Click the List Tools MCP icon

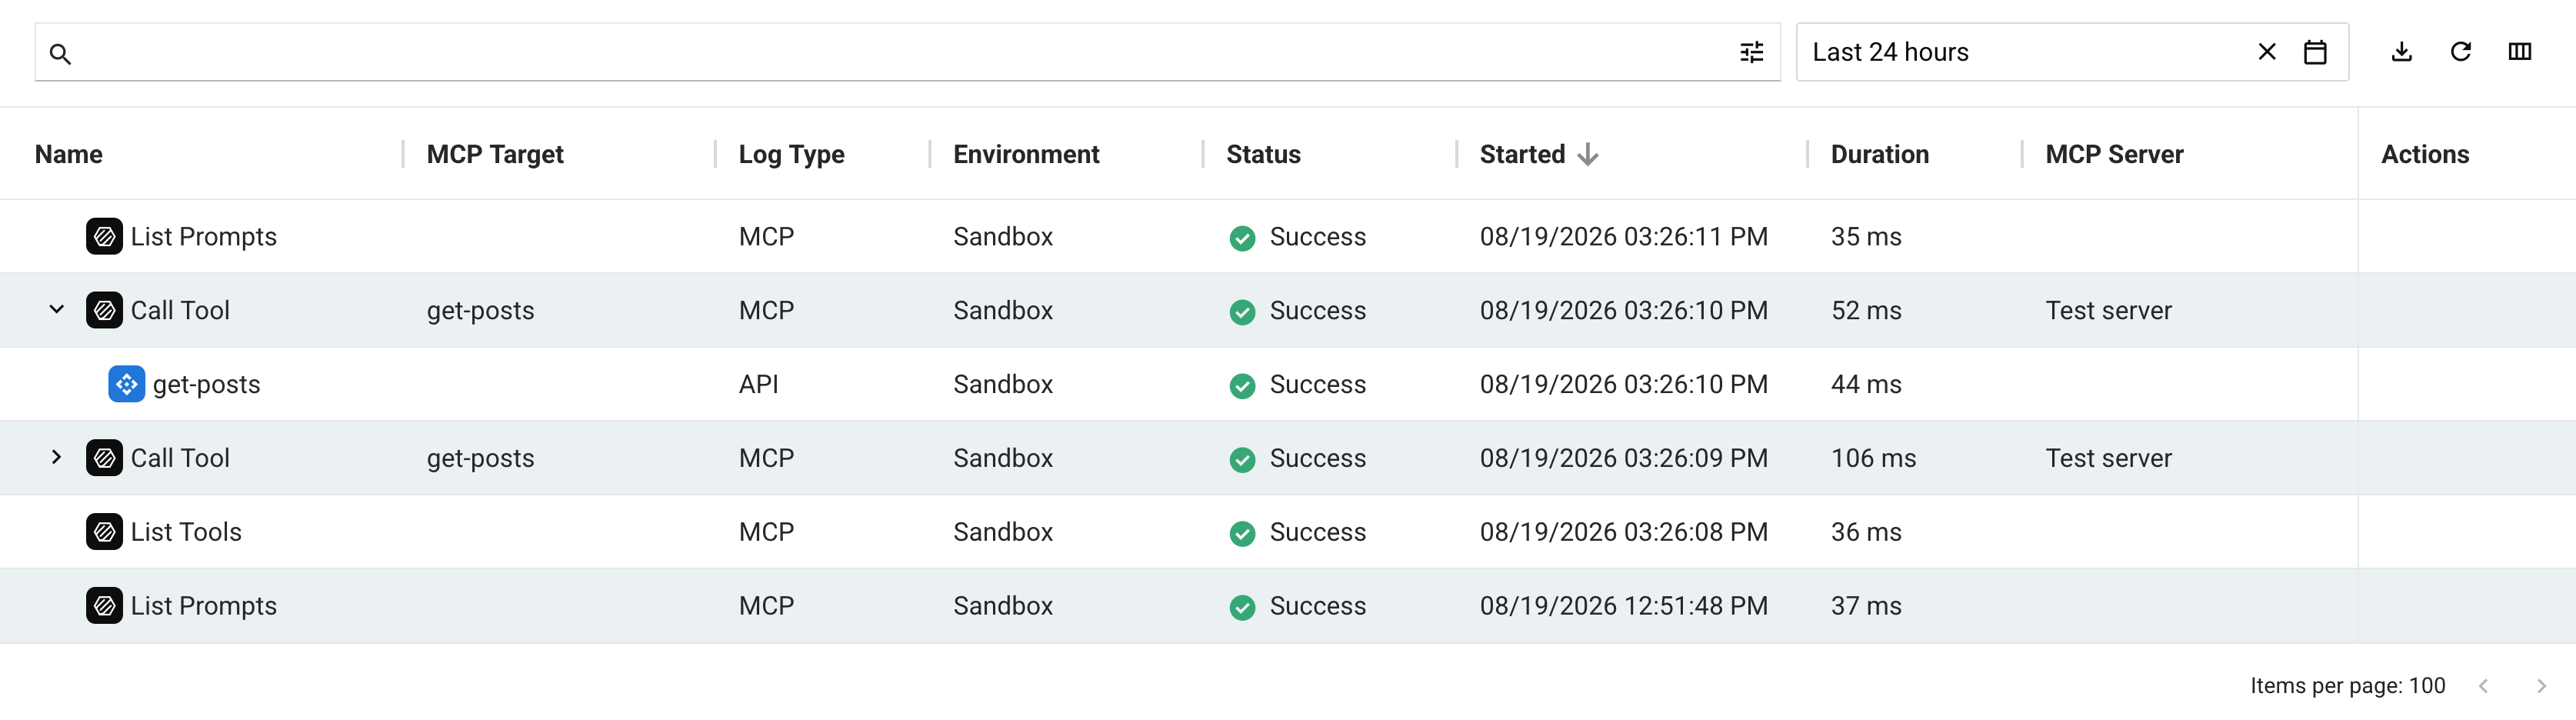[x=104, y=532]
